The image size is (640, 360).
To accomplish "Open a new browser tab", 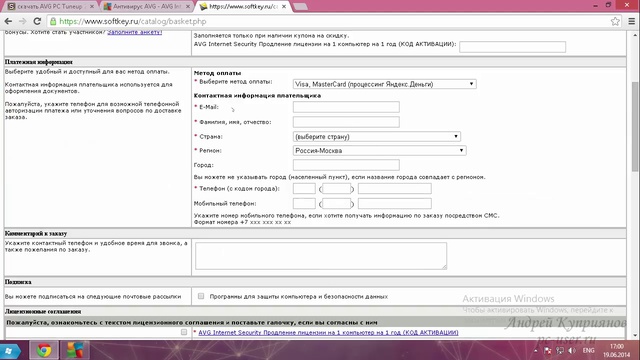I will click(300, 7).
